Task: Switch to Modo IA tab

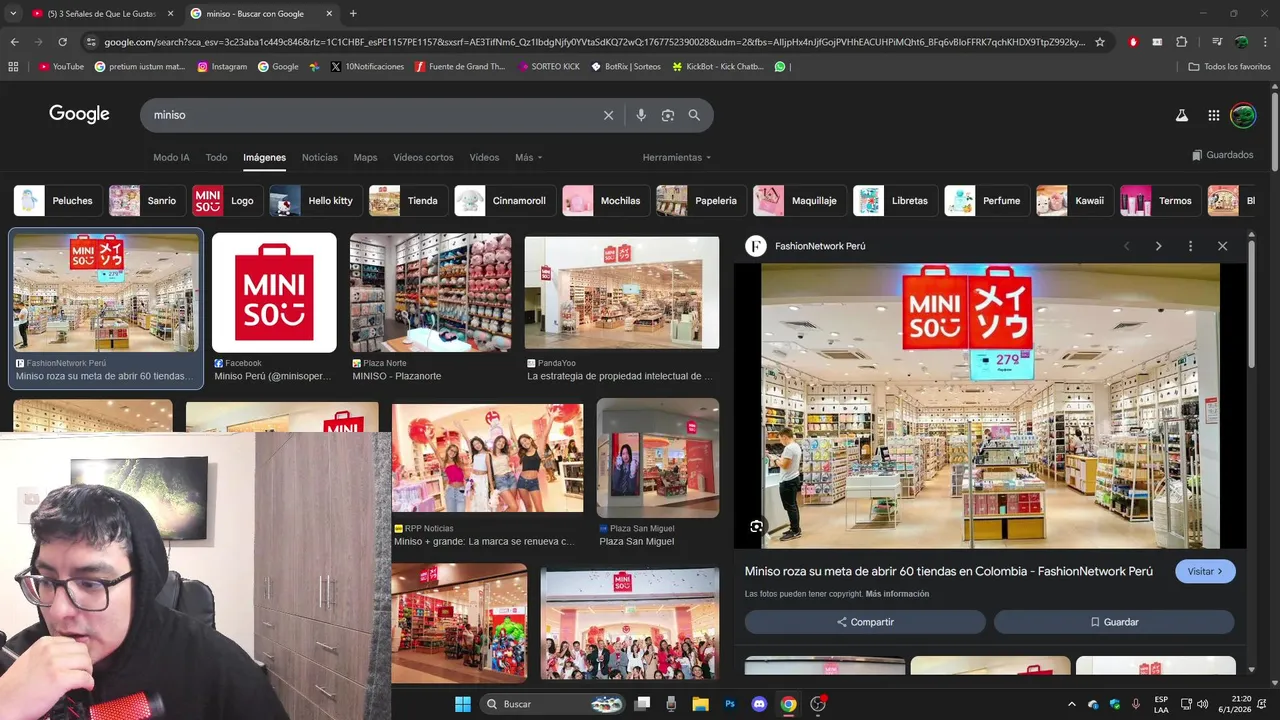Action: coord(171,157)
